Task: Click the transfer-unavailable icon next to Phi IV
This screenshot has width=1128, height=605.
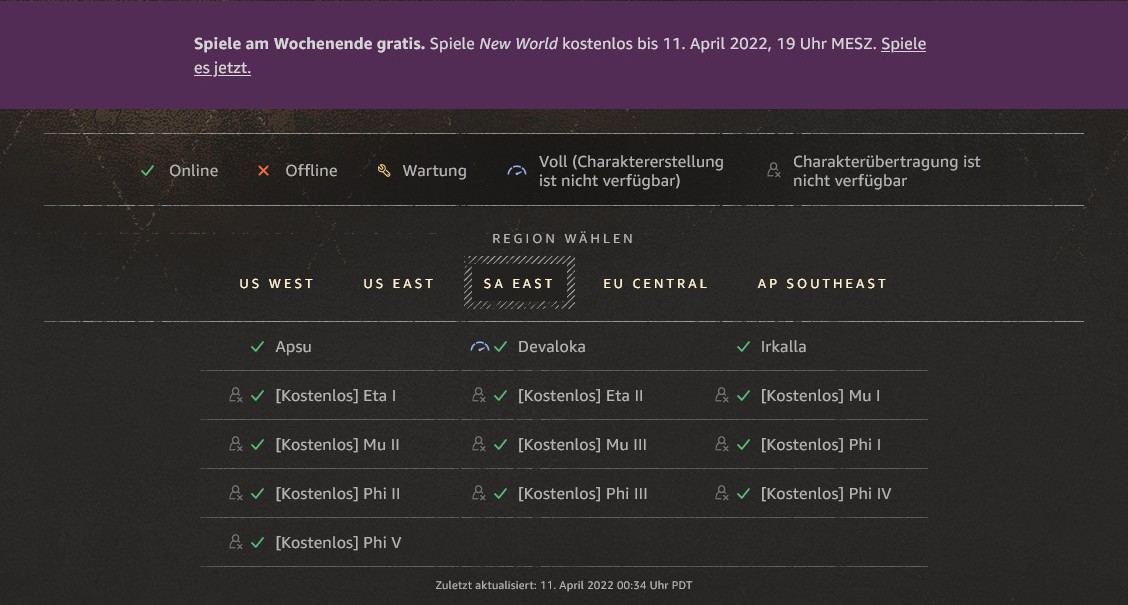Action: pos(722,494)
